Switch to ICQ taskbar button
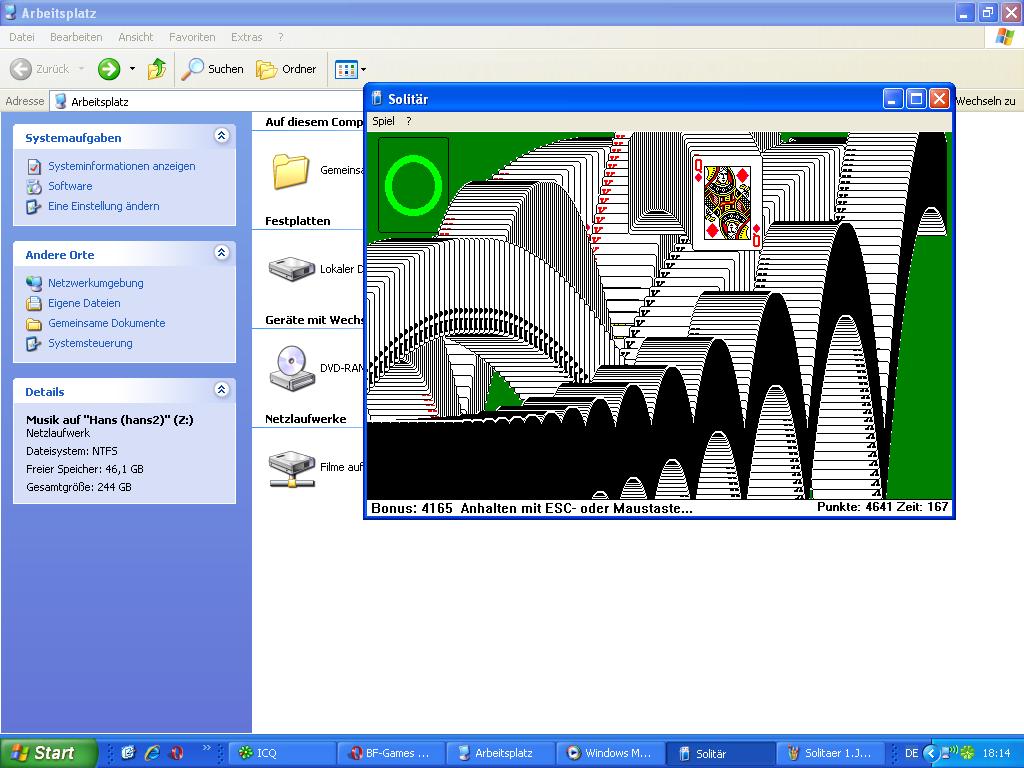1024x768 pixels. point(282,753)
